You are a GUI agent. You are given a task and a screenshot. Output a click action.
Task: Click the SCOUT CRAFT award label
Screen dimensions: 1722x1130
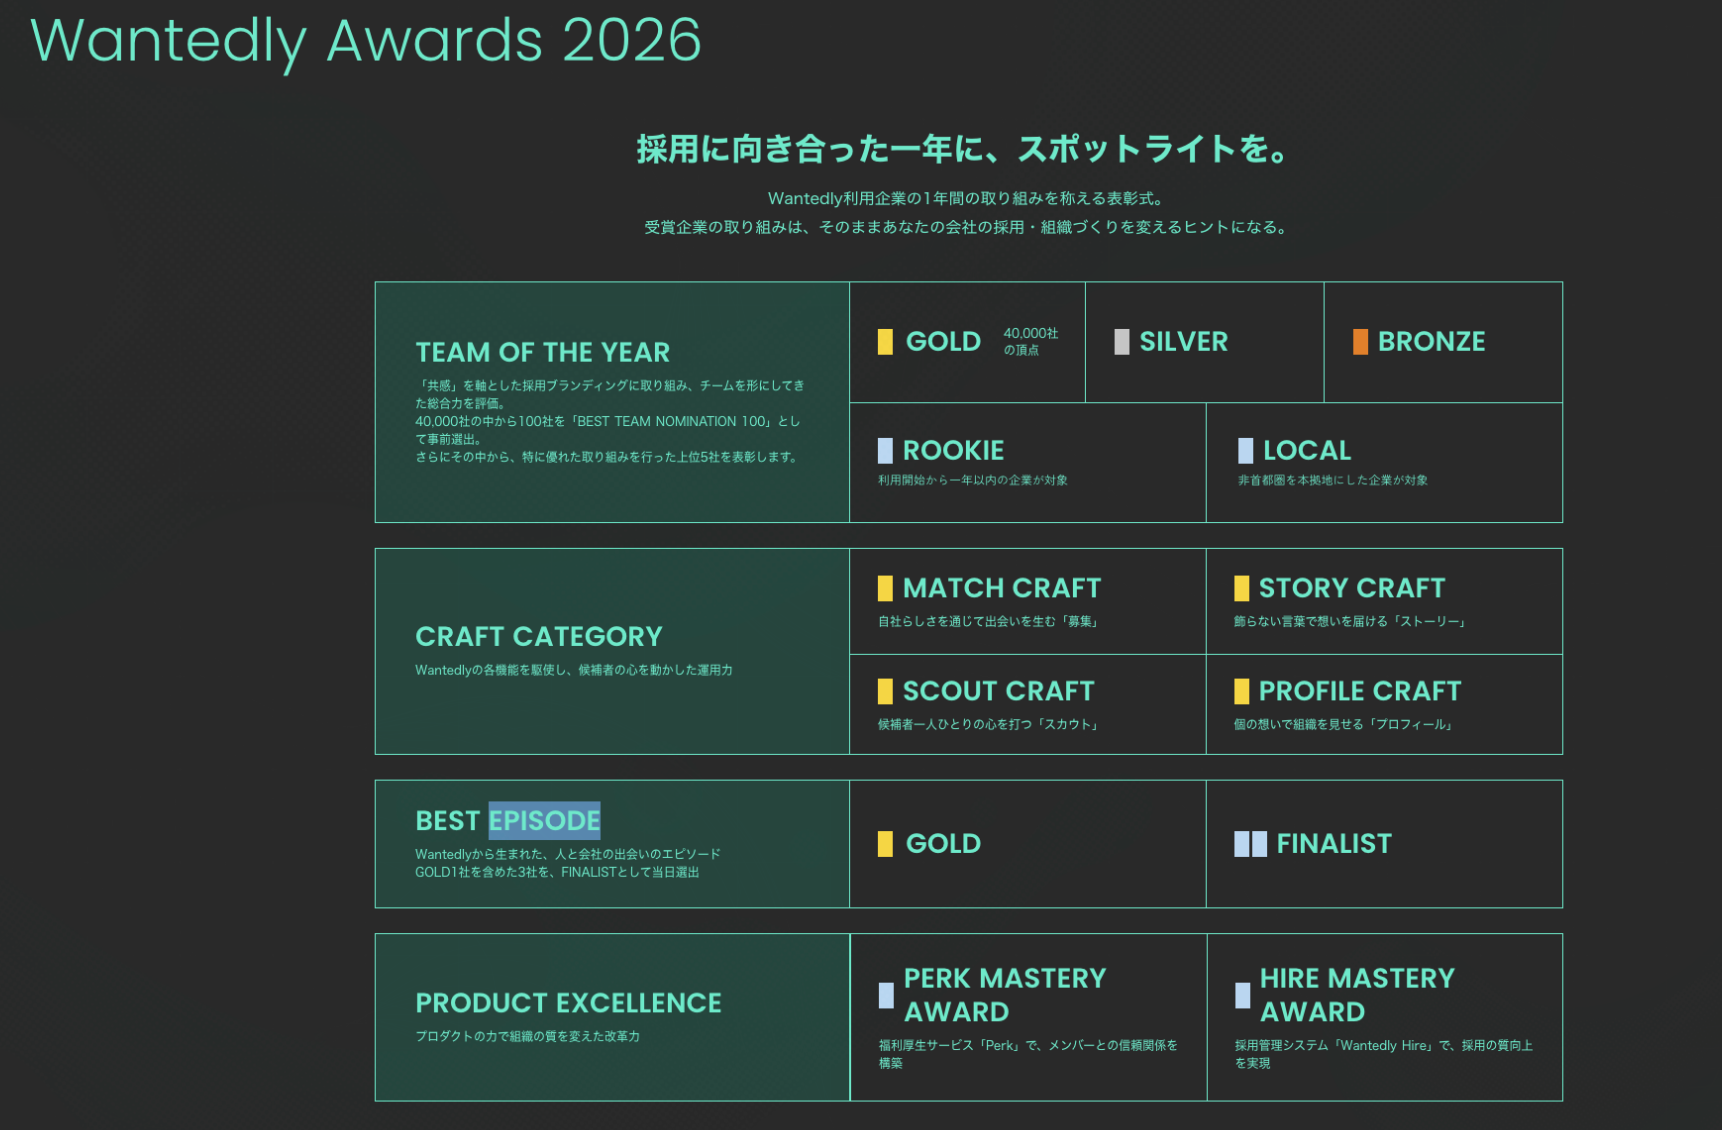pyautogui.click(x=999, y=691)
